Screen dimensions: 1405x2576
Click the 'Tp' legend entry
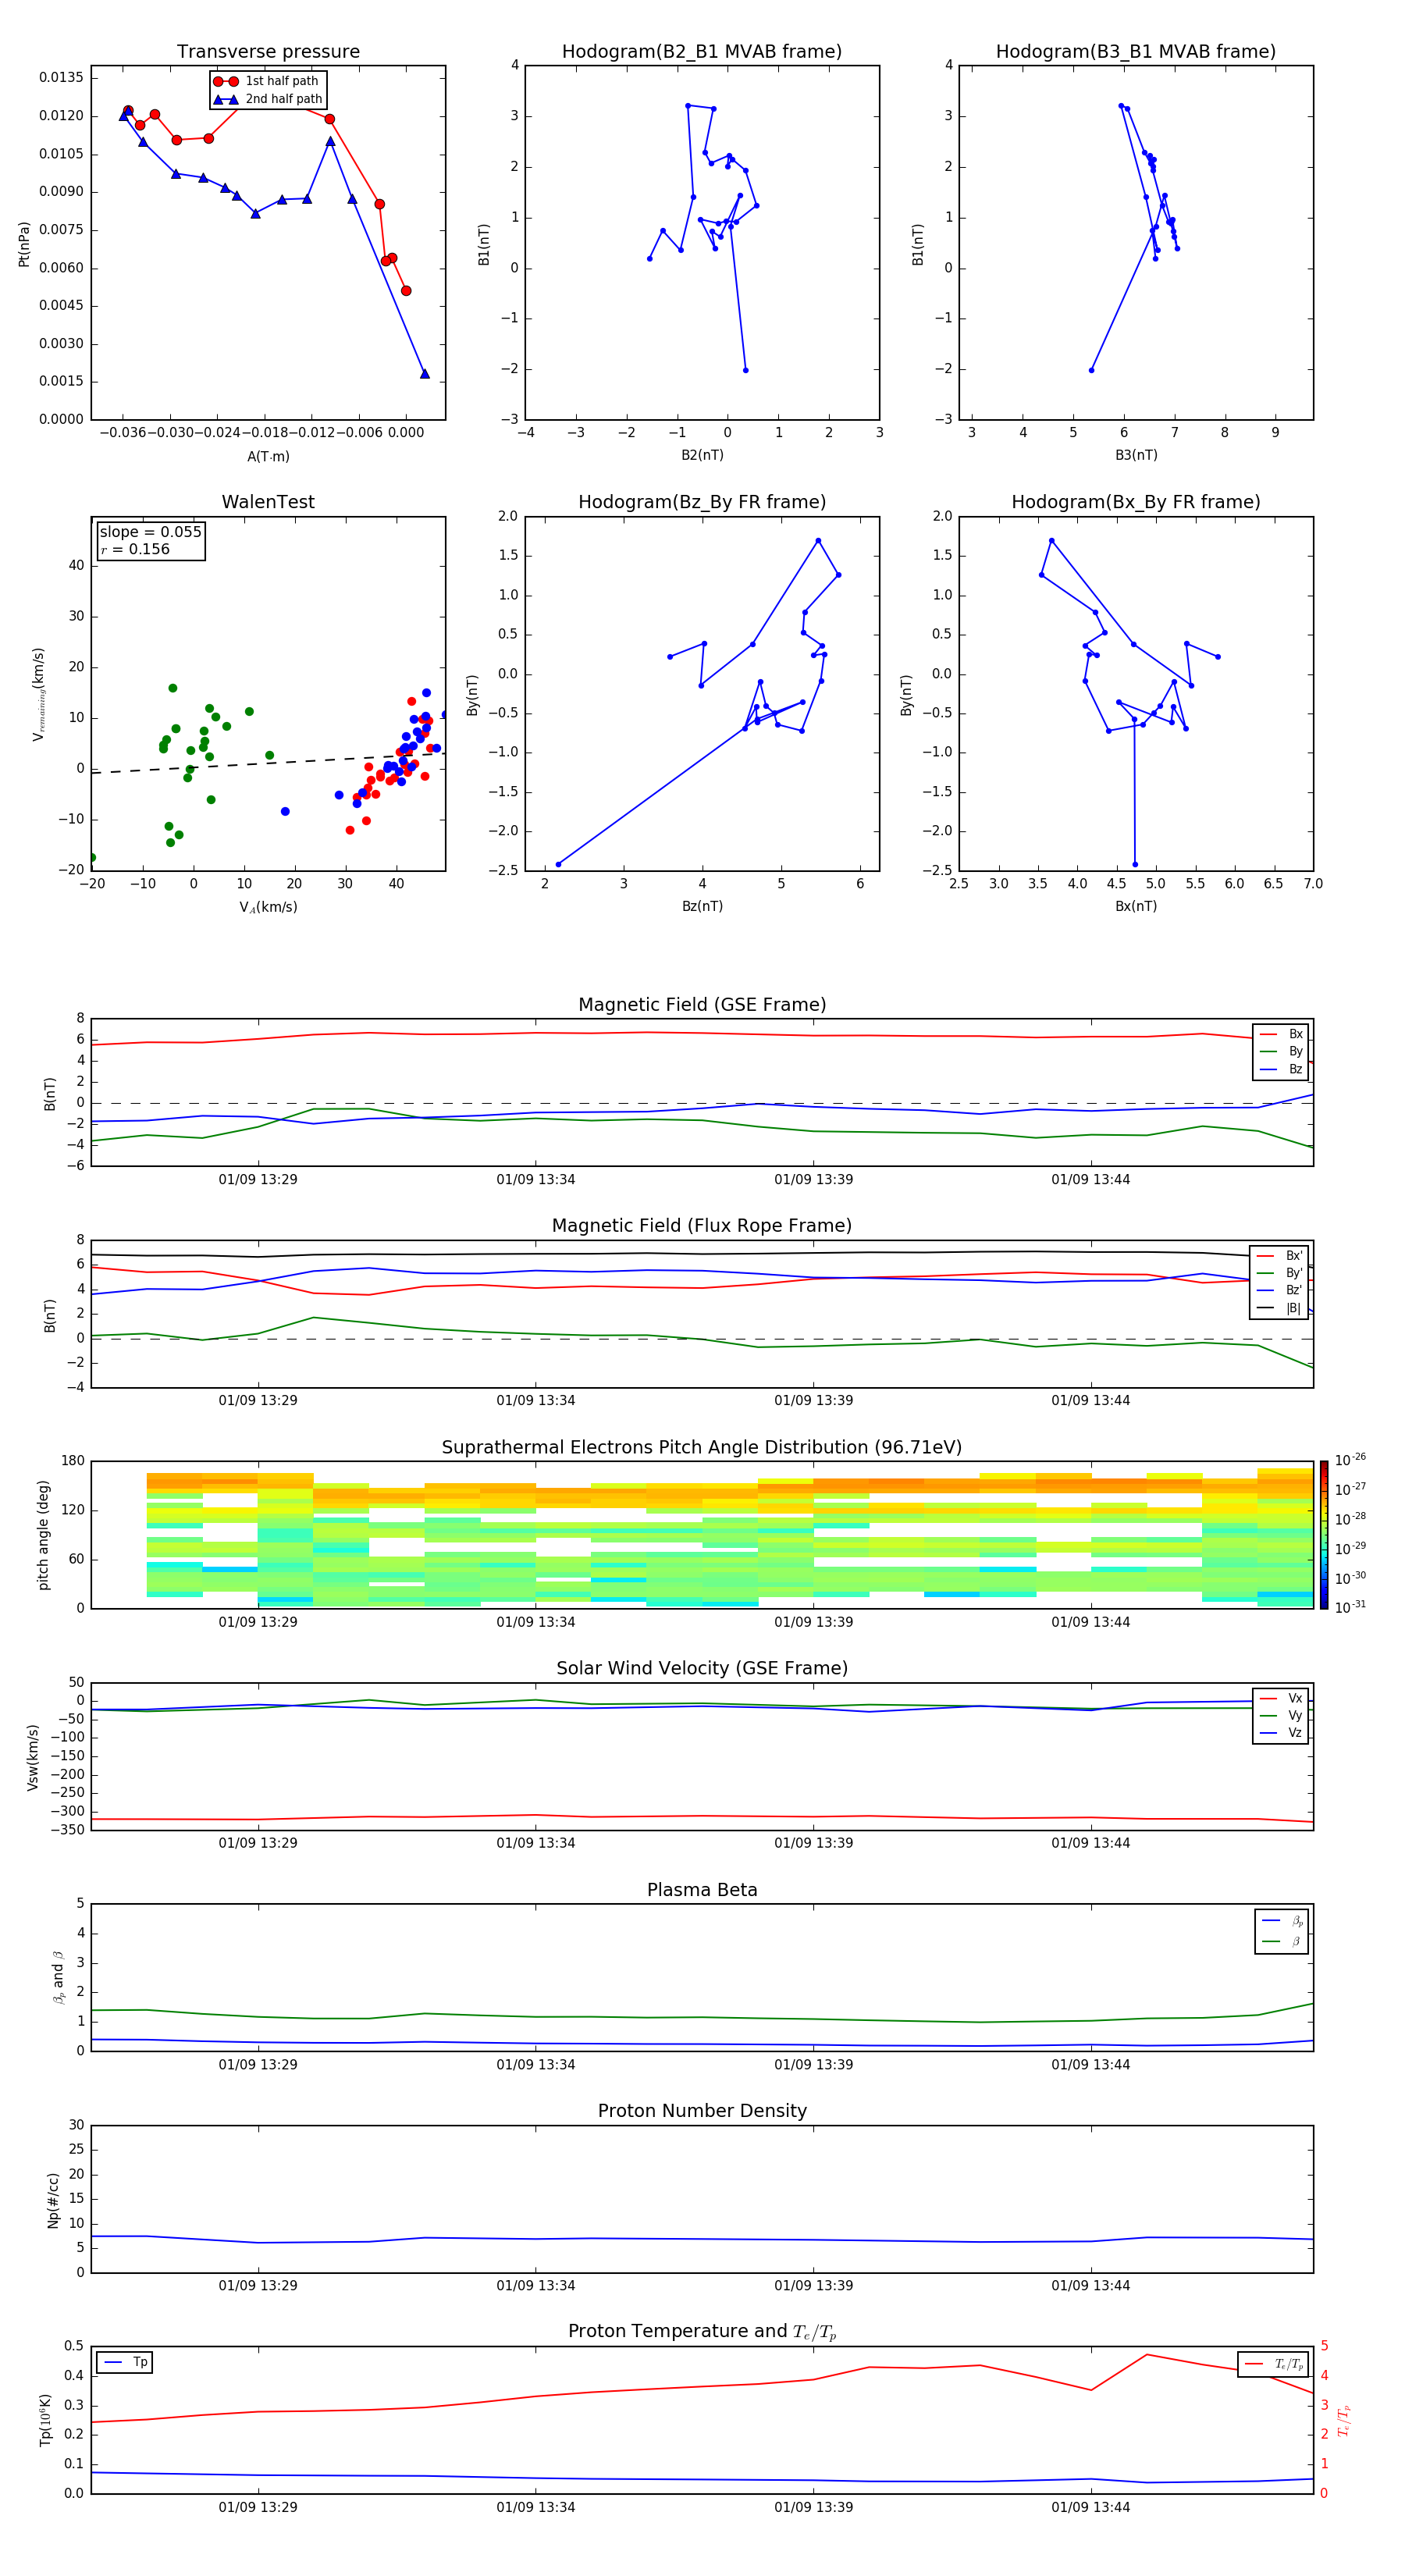click(124, 2362)
